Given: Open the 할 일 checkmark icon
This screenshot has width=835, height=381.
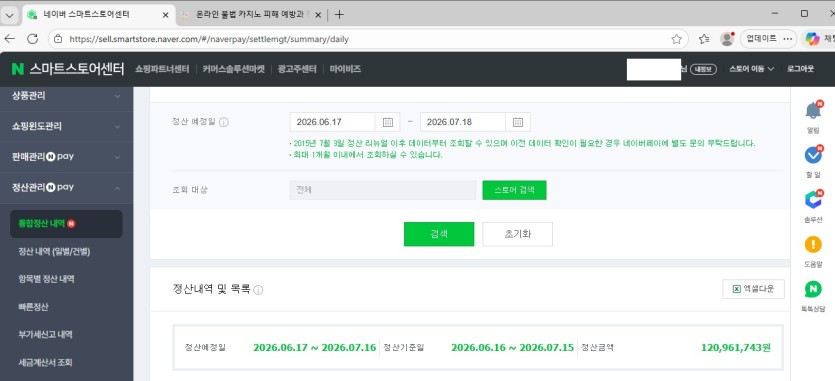Looking at the screenshot, I should (813, 155).
